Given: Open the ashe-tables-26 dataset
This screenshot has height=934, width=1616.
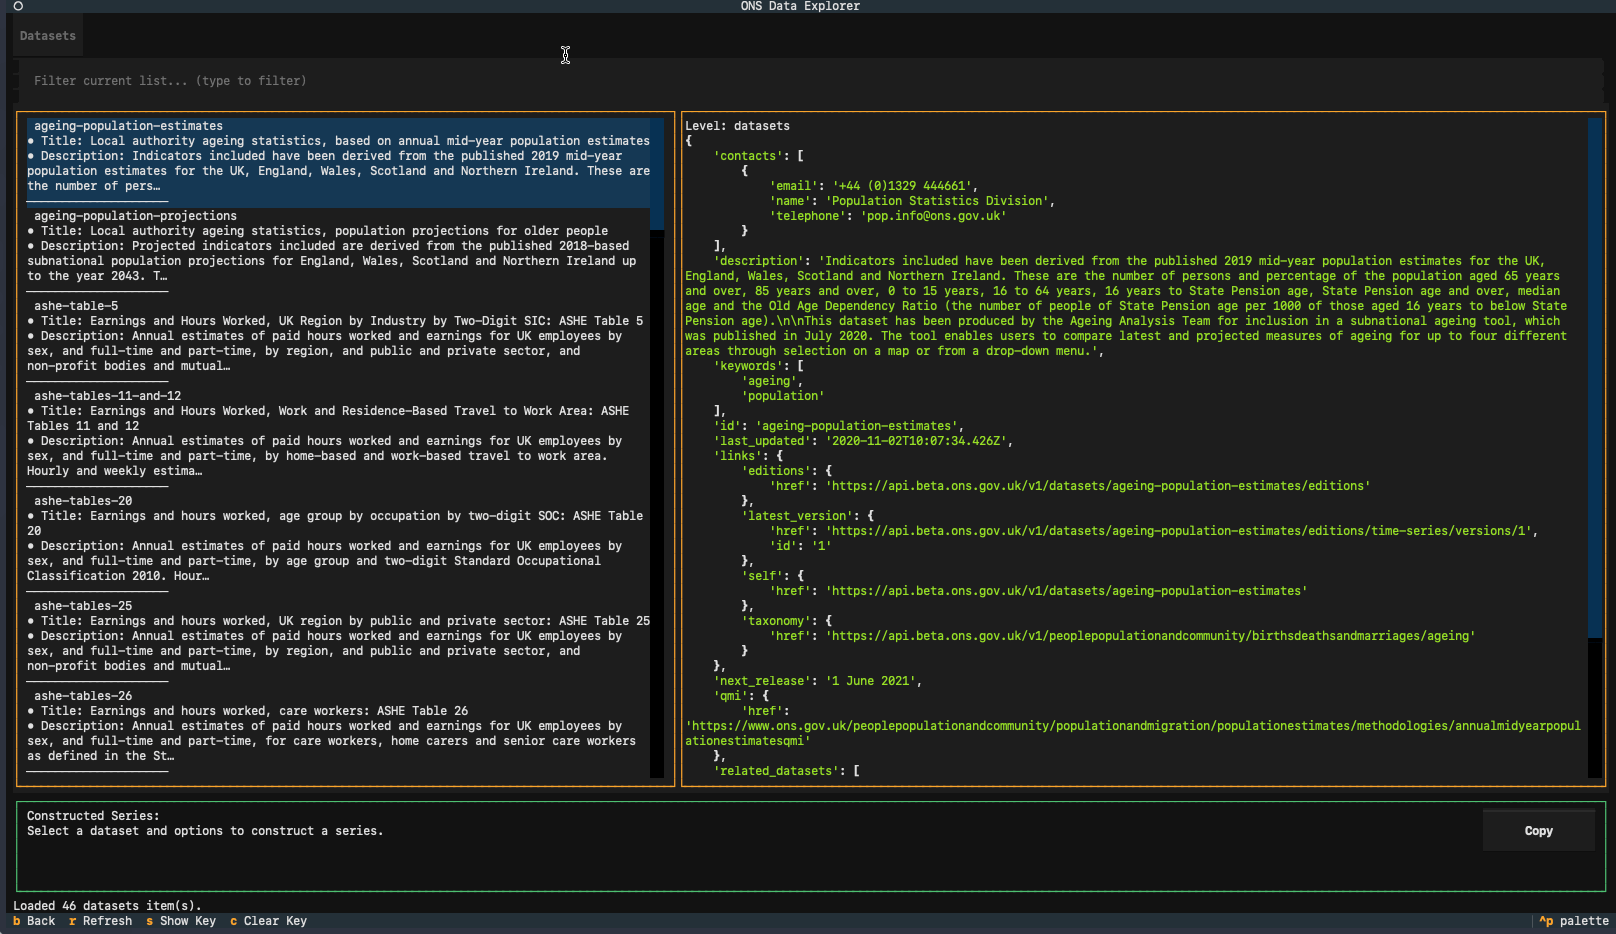Looking at the screenshot, I should [339, 733].
